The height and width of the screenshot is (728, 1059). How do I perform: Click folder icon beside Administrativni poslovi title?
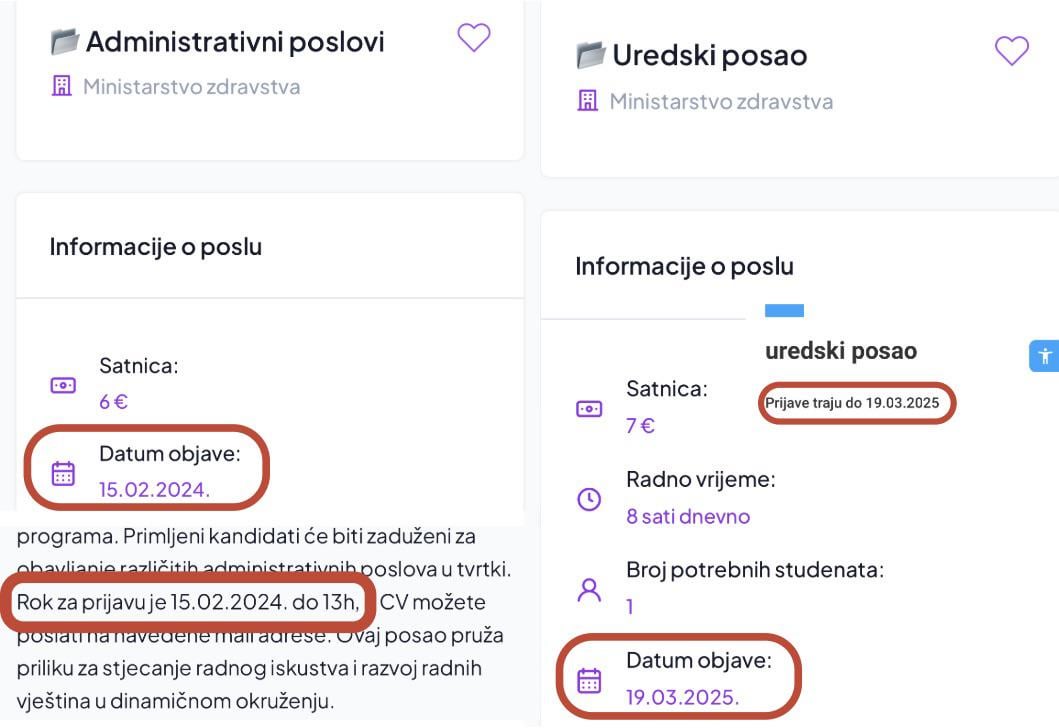tap(65, 42)
